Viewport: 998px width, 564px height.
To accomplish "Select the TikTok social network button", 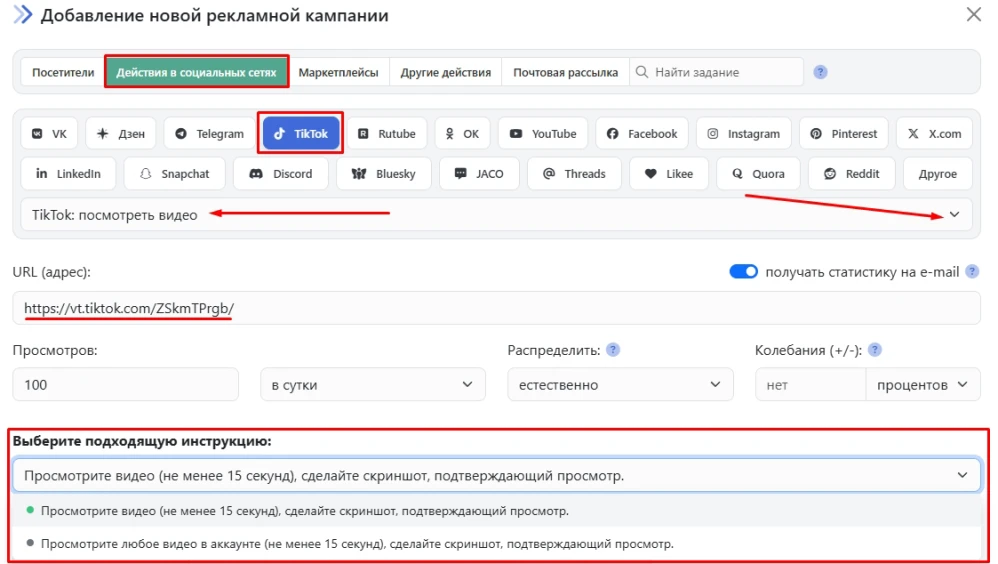I will pos(300,134).
